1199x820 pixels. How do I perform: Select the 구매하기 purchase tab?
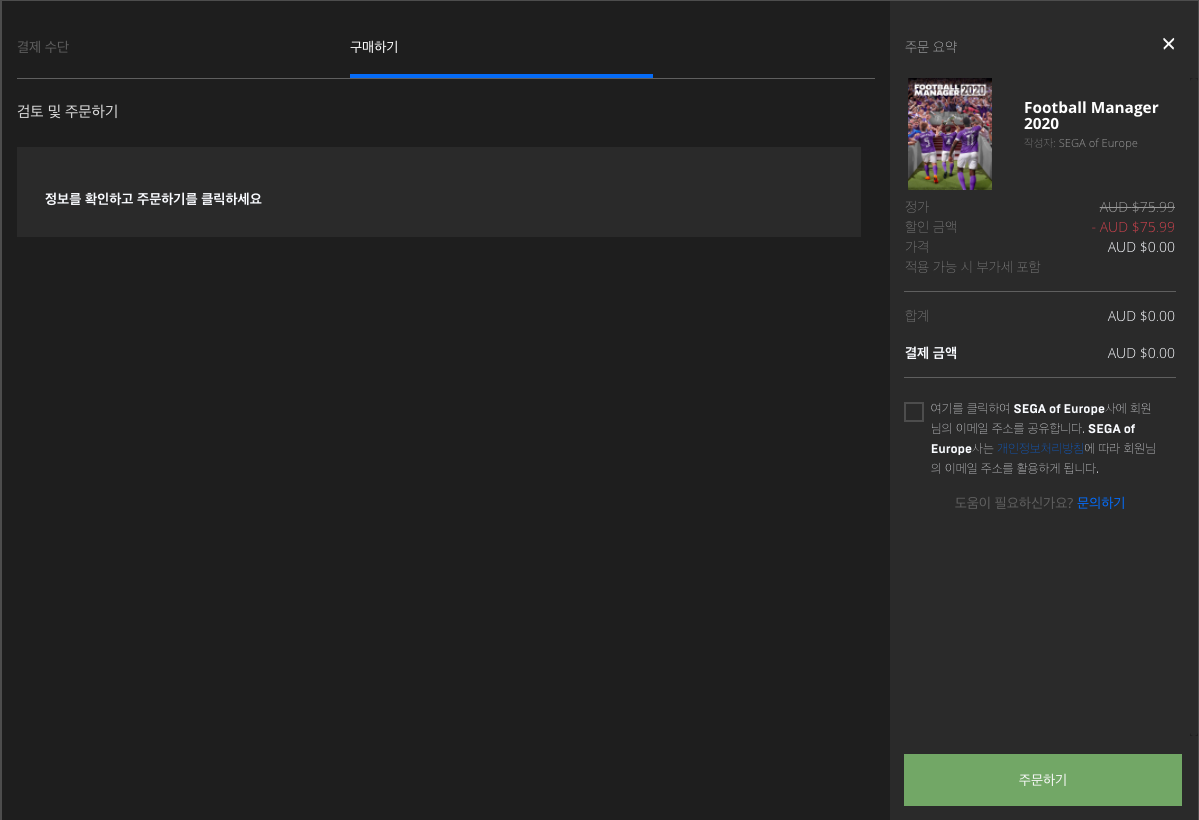click(x=374, y=47)
